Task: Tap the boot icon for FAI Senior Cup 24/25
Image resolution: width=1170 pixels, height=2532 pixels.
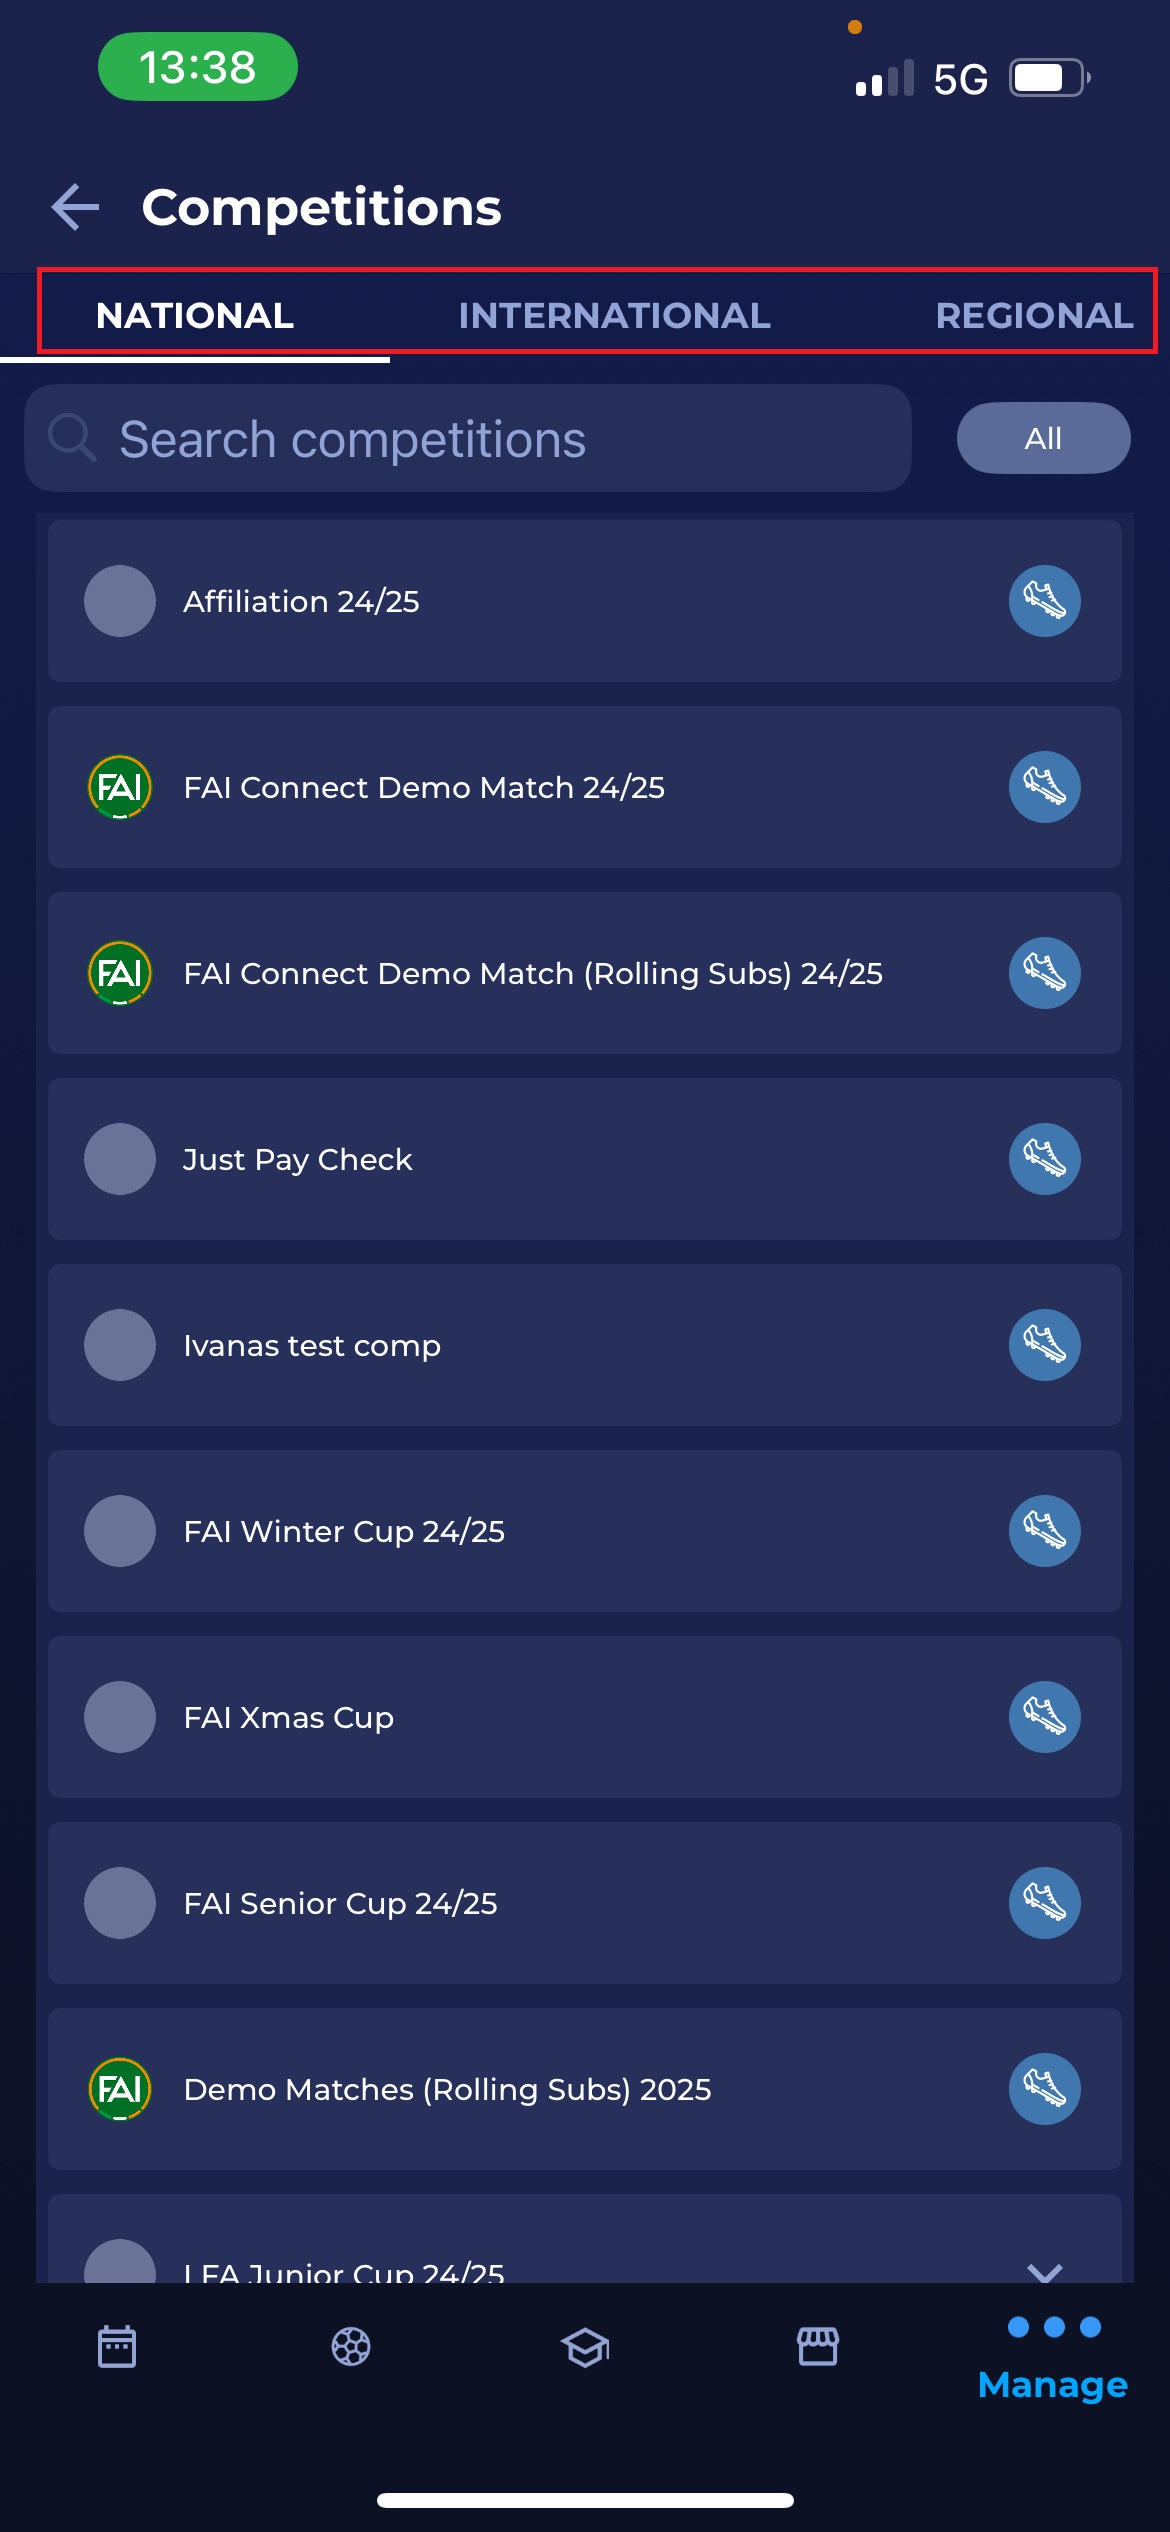Action: (x=1044, y=1903)
